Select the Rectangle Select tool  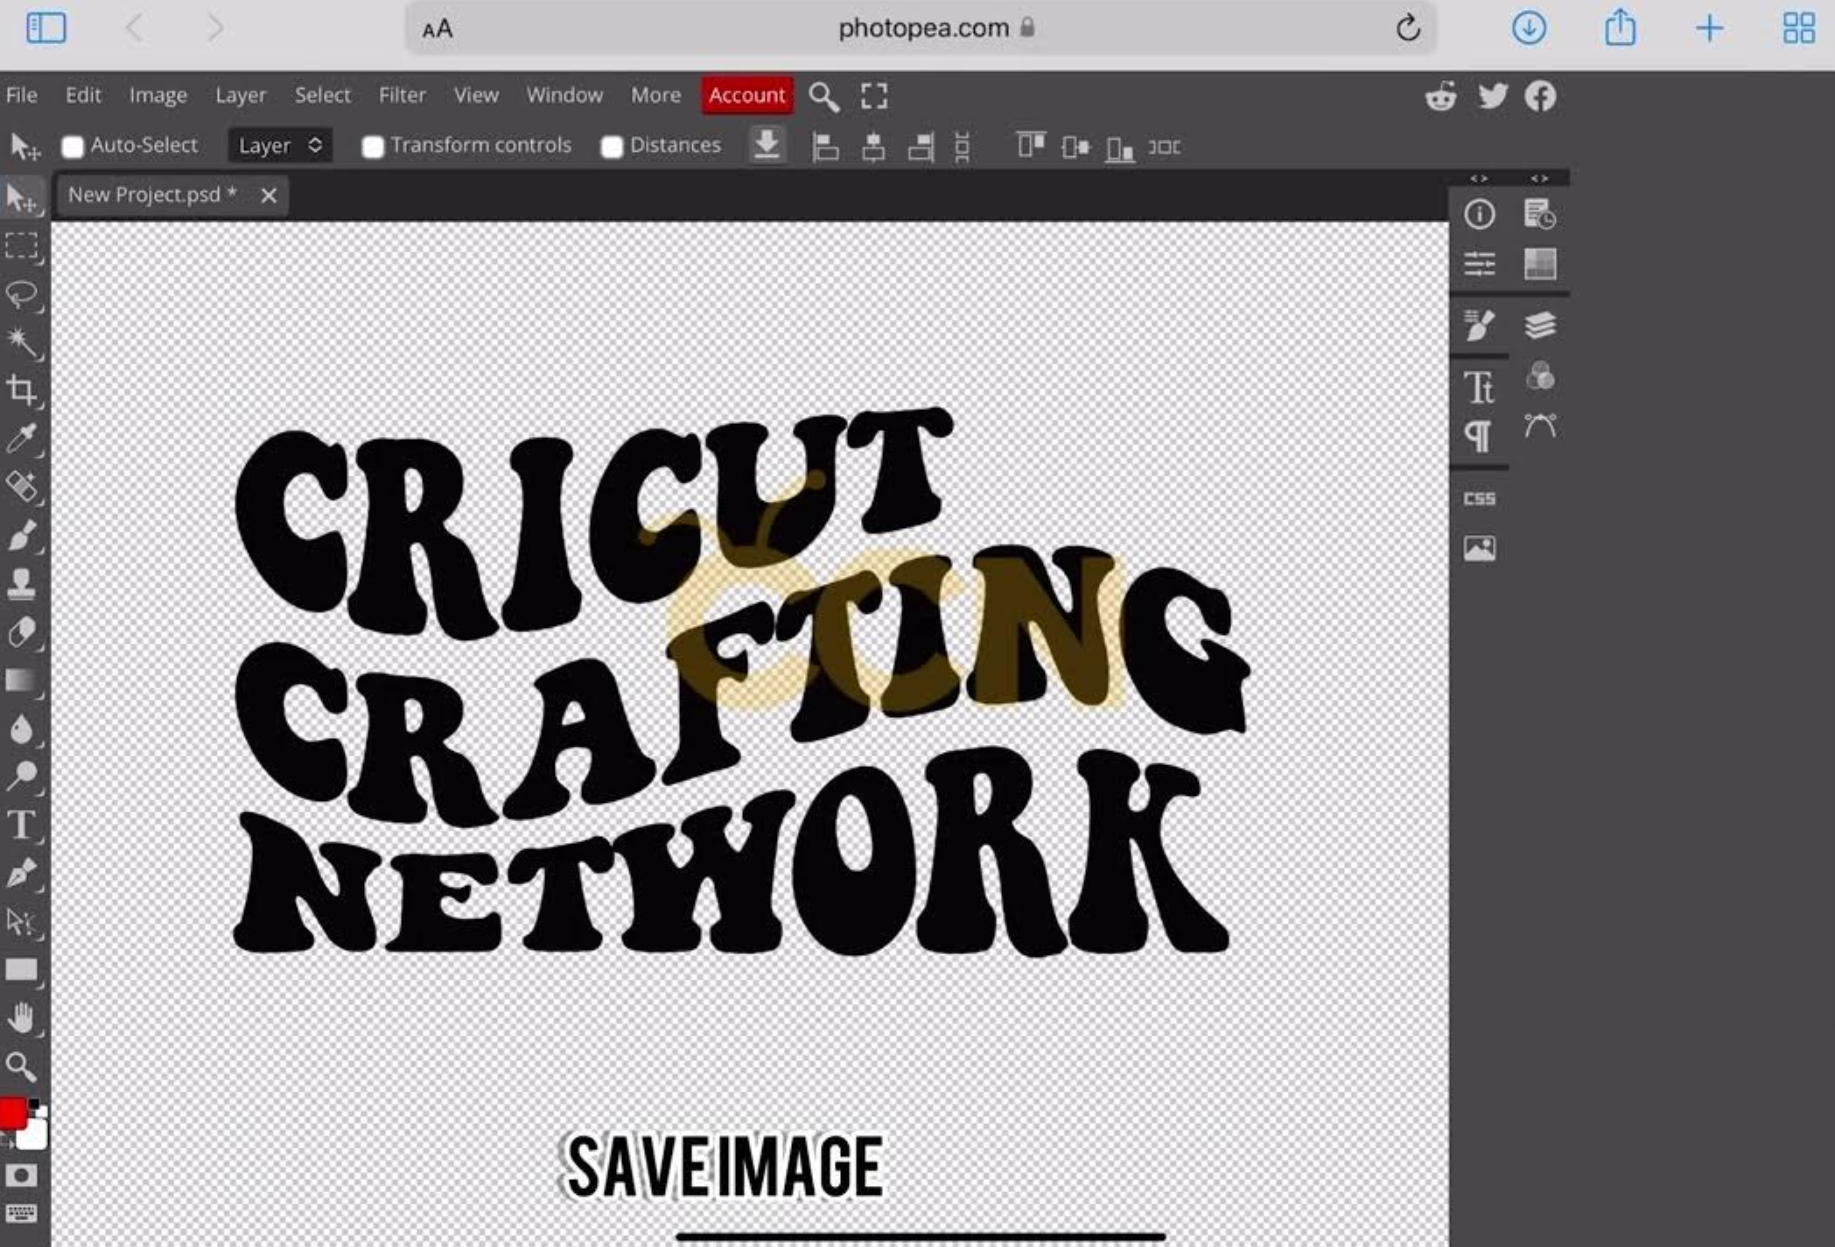[22, 246]
